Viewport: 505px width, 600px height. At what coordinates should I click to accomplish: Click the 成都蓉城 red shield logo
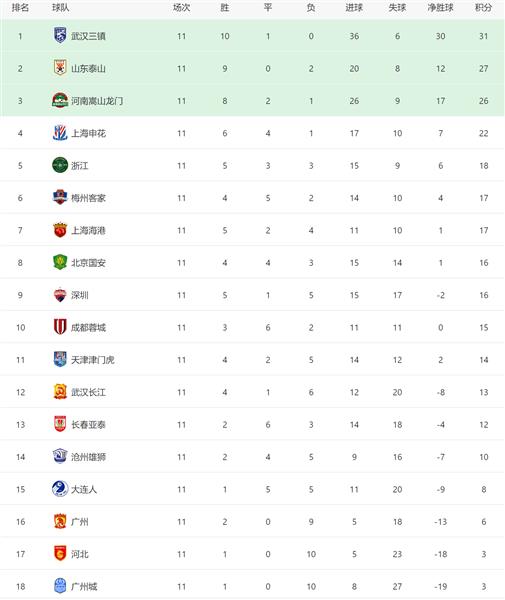[60, 327]
